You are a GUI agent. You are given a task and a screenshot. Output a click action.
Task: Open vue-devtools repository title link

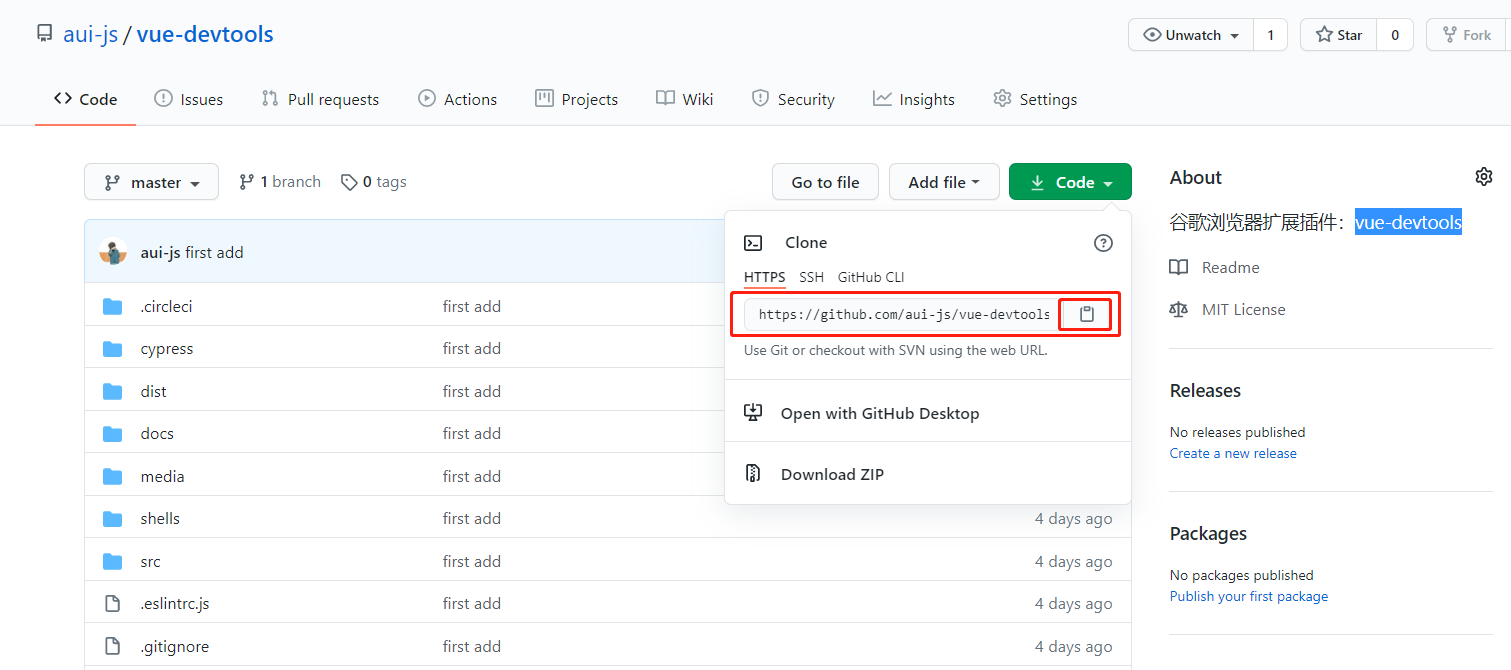[x=205, y=34]
